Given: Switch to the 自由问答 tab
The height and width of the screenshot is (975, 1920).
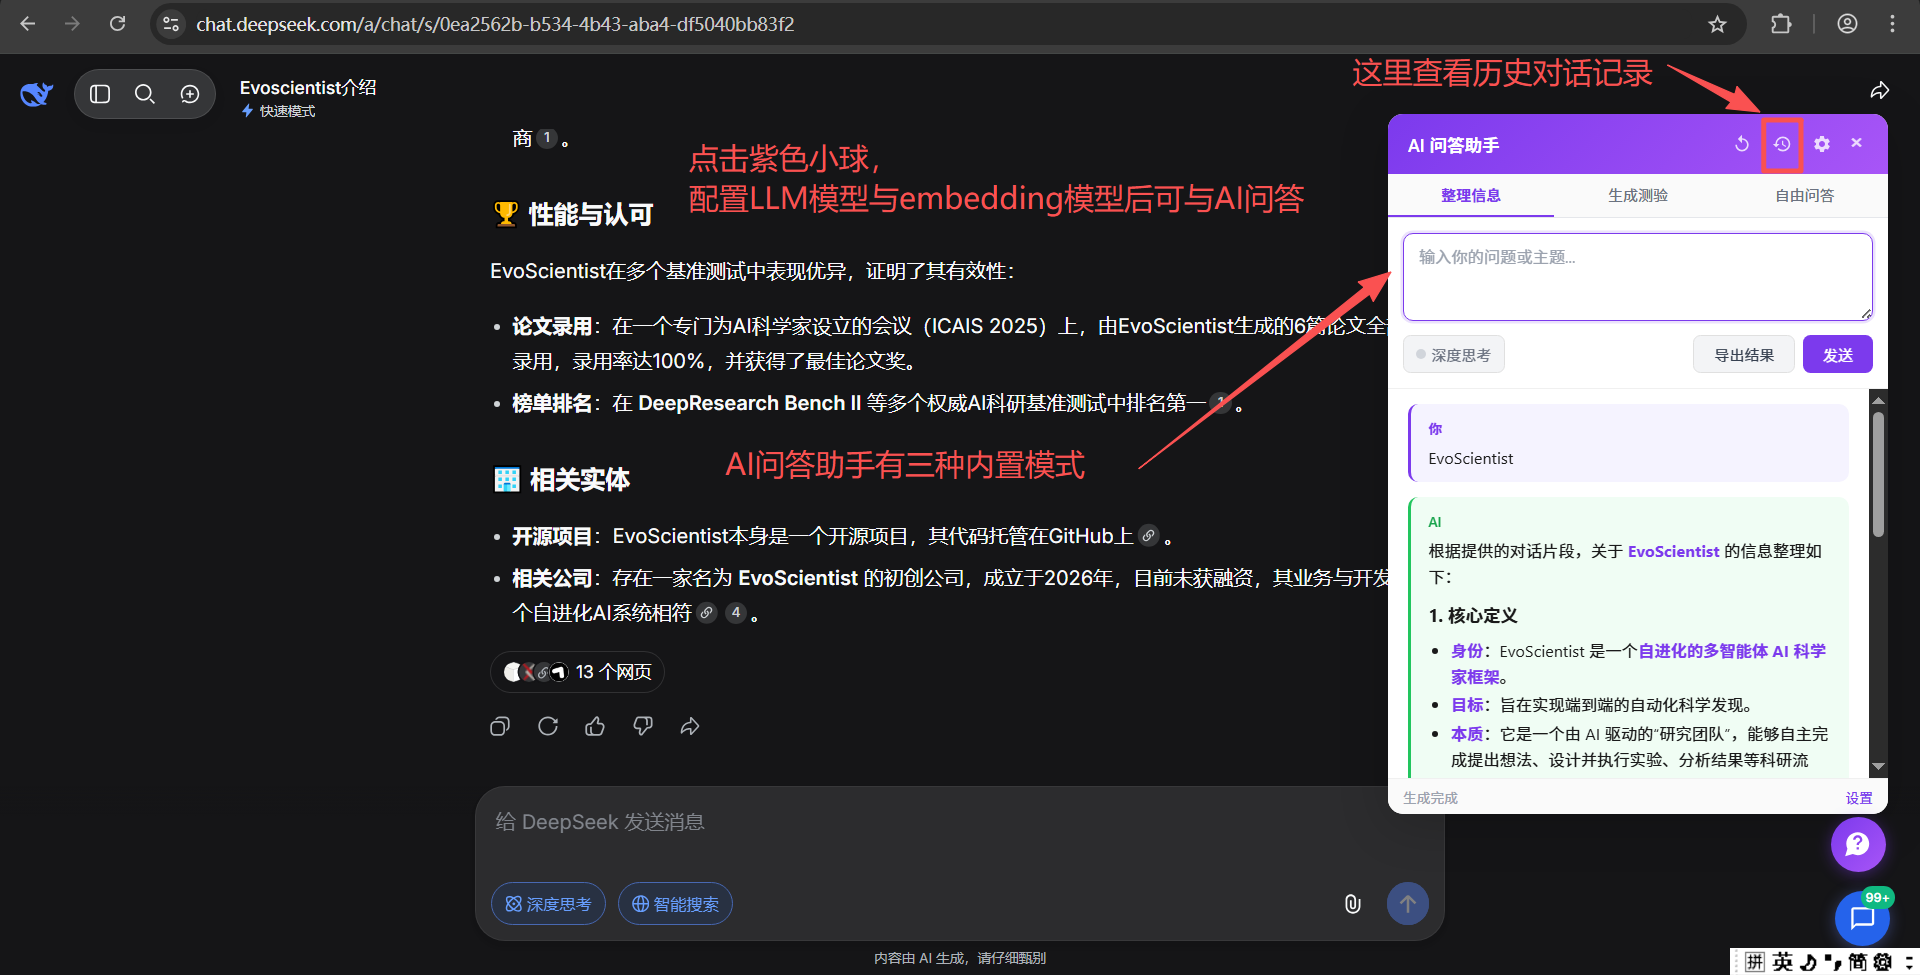Looking at the screenshot, I should pos(1805,196).
